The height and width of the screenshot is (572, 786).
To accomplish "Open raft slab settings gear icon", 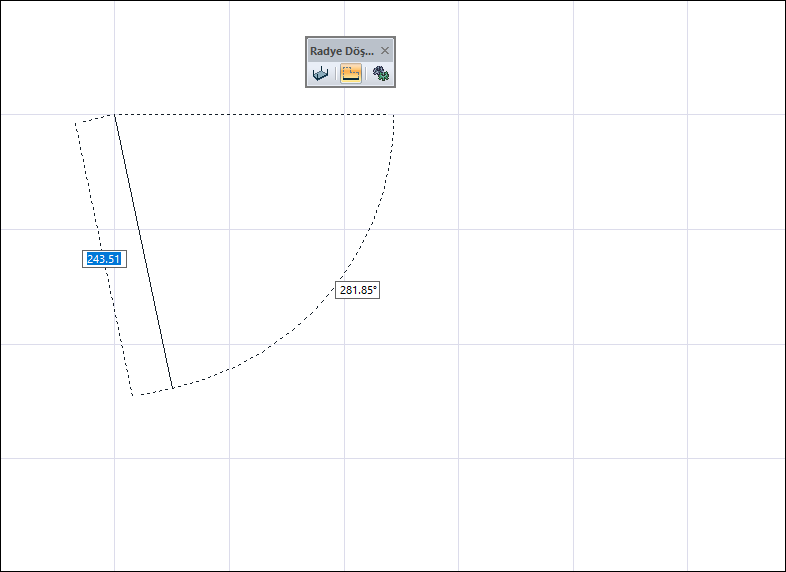I will [x=381, y=74].
